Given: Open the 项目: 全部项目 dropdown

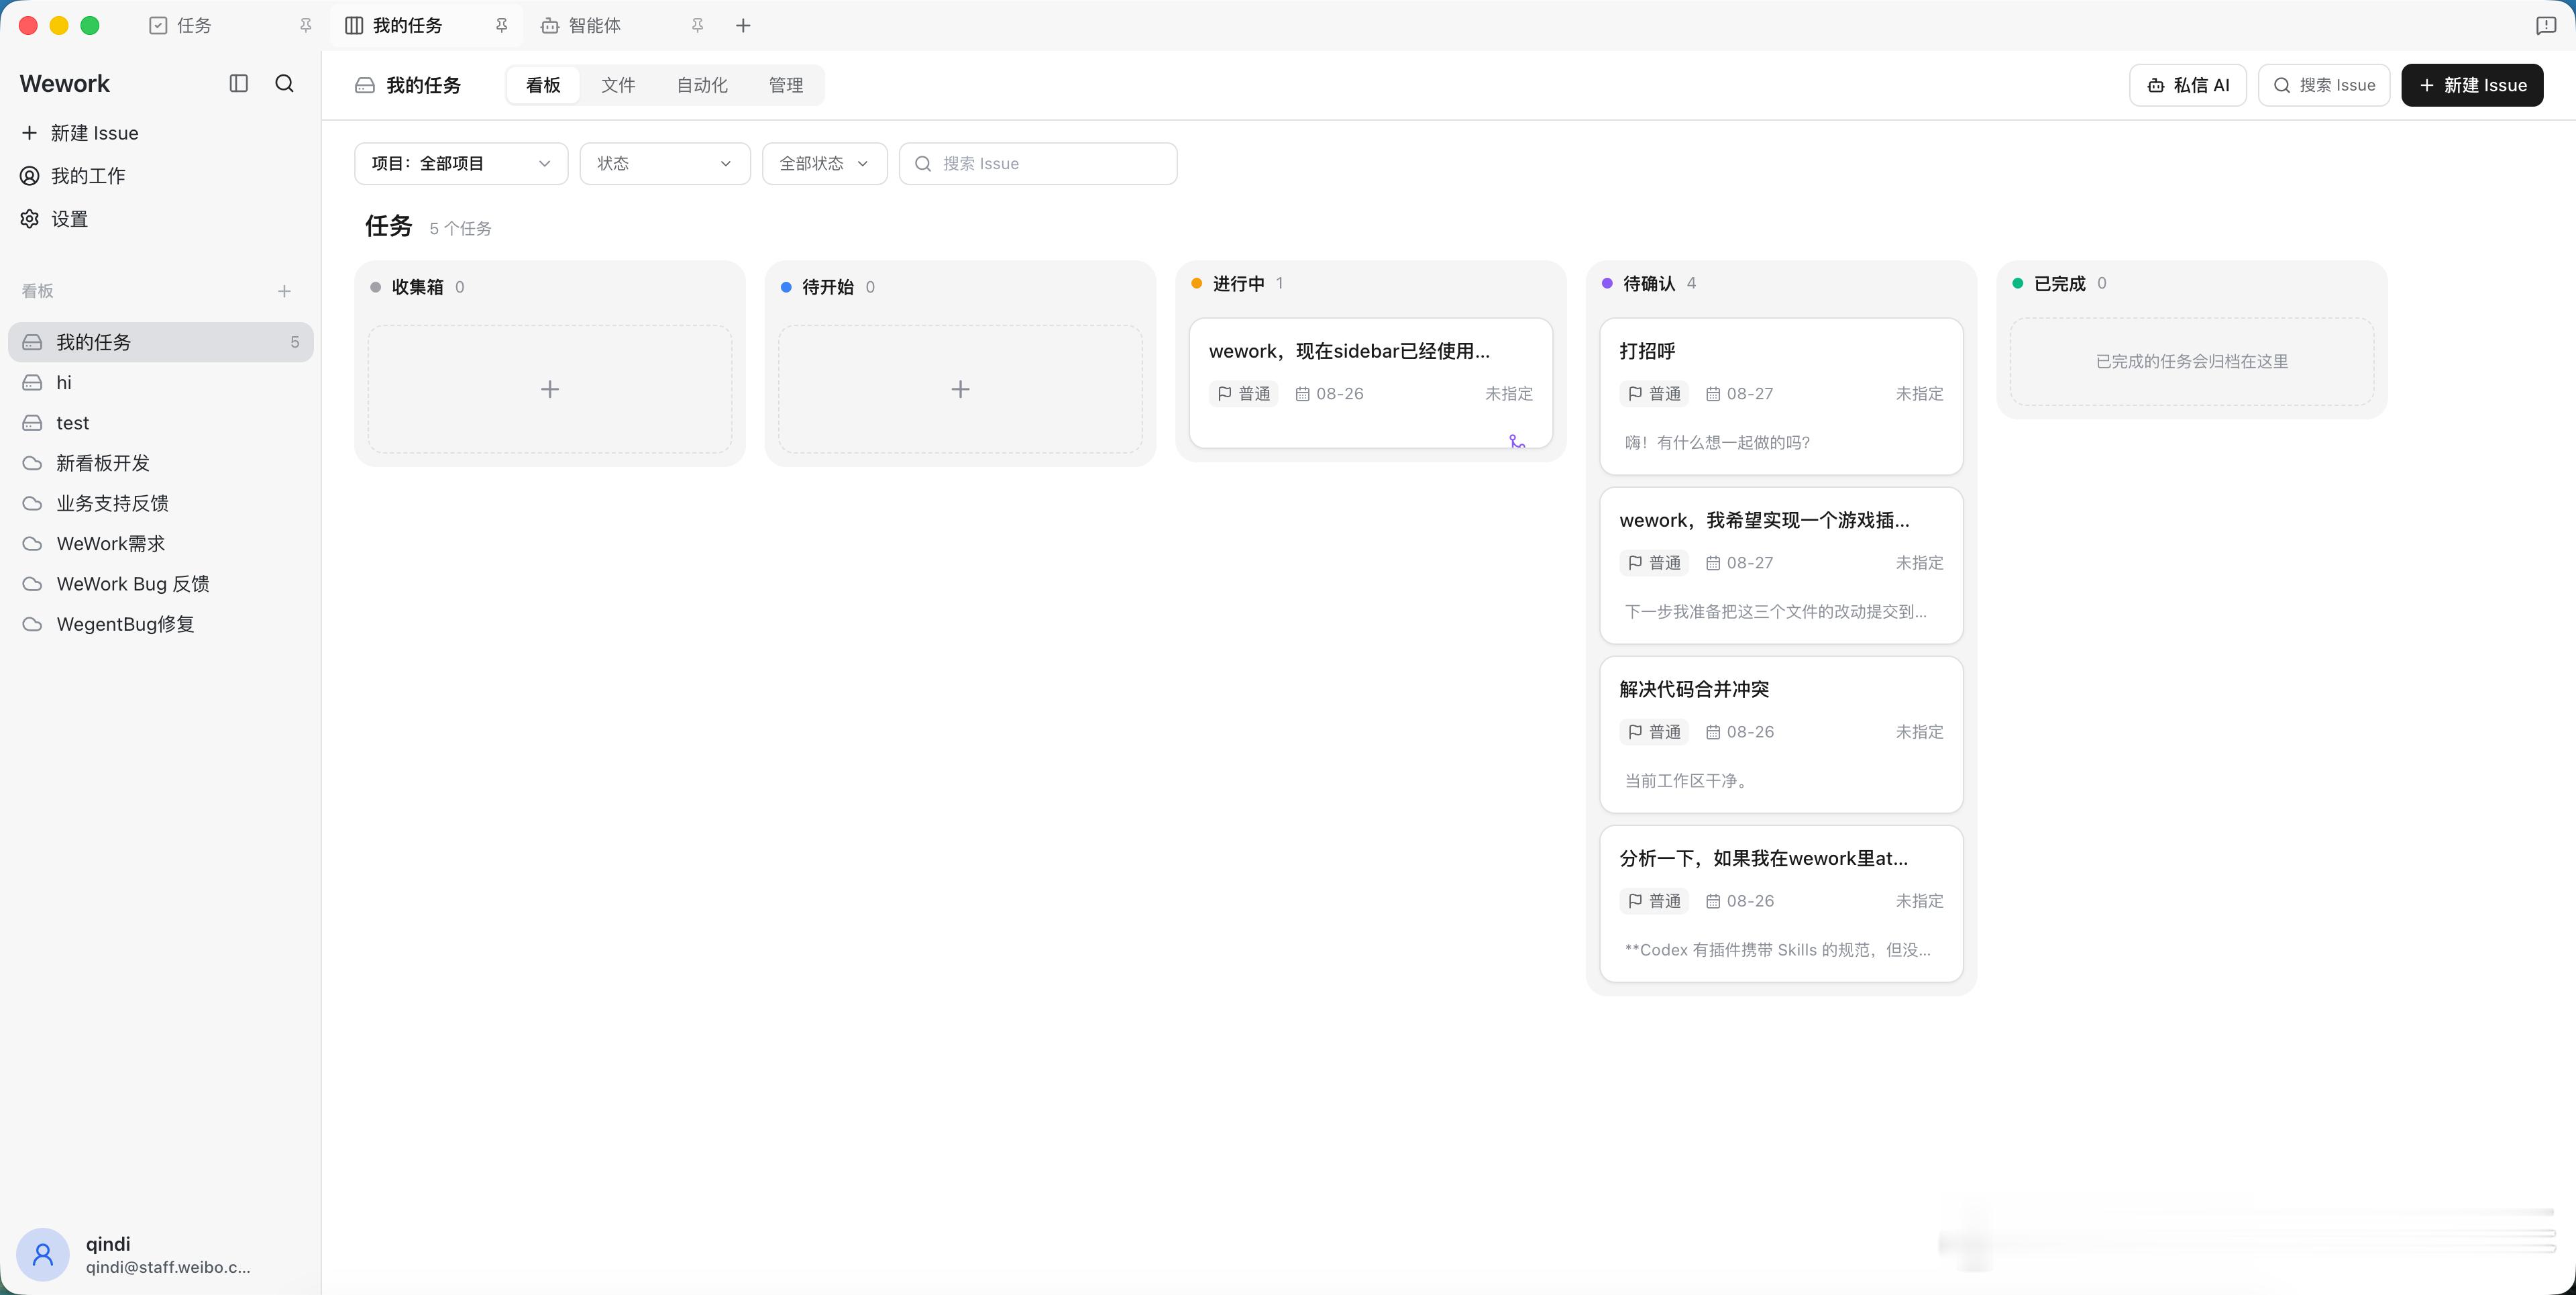Looking at the screenshot, I should pos(461,163).
